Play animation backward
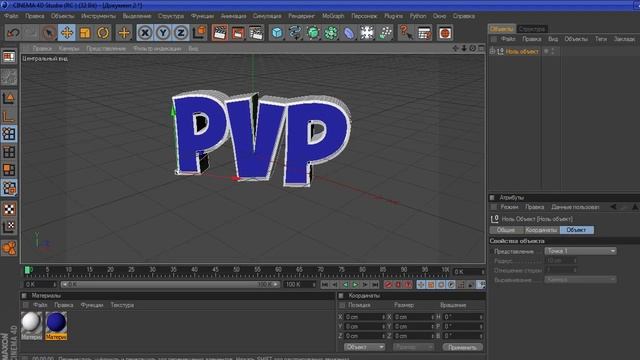Image resolution: width=640 pixels, height=360 pixels. coord(345,284)
